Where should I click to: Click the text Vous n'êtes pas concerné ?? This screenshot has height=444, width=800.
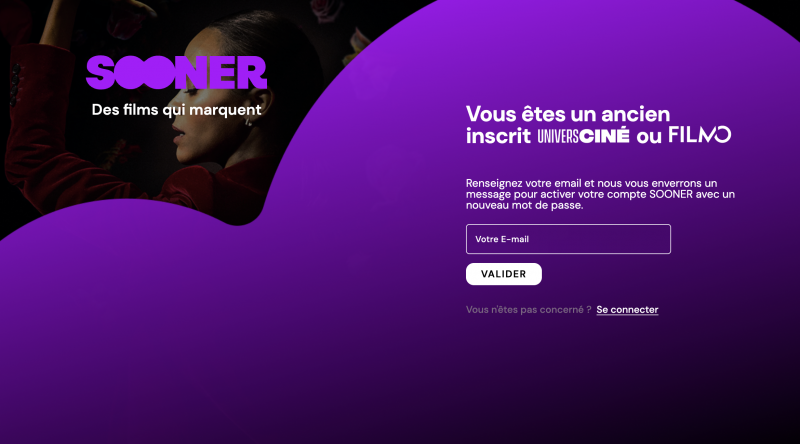tap(528, 310)
